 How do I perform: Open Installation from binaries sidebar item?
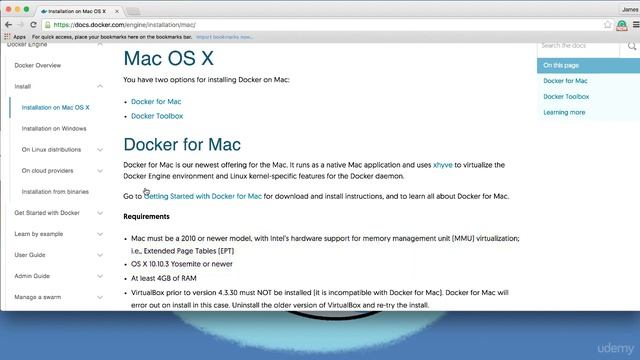[x=55, y=192]
